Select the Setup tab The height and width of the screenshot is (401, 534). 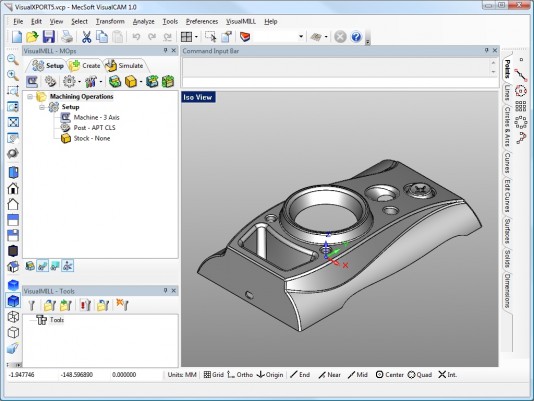coord(48,65)
